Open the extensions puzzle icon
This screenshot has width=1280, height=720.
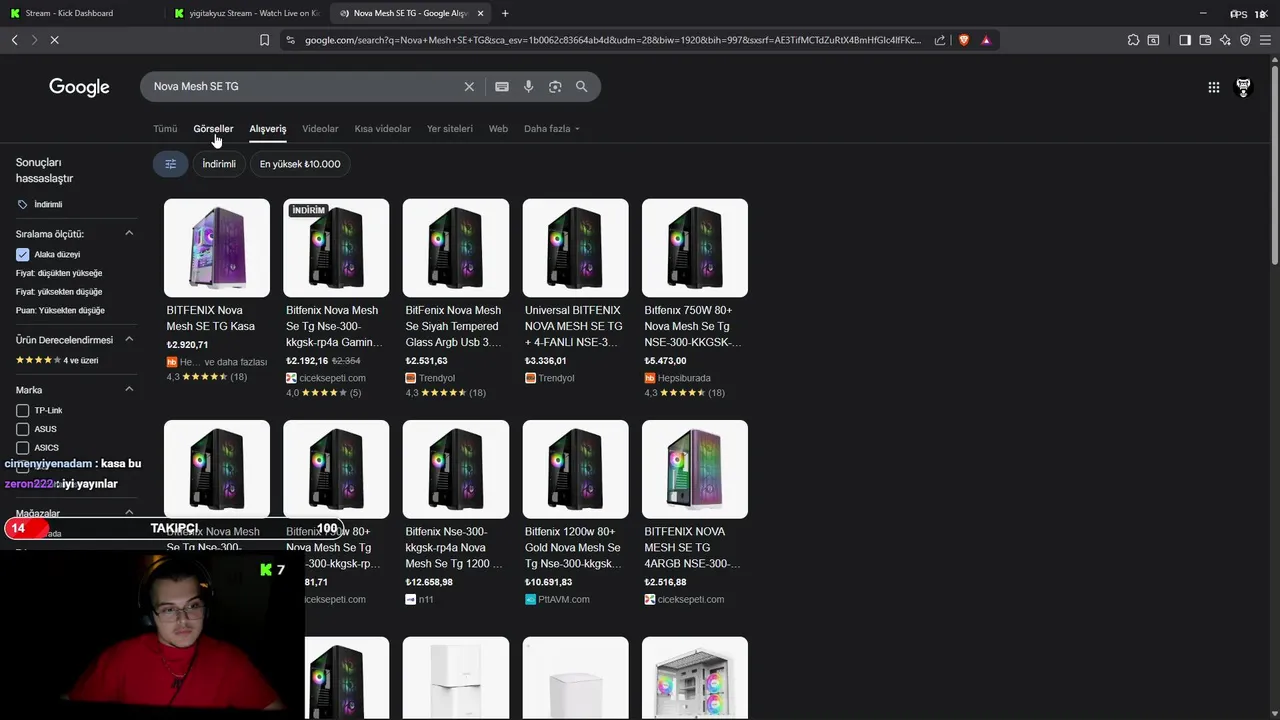click(1133, 40)
